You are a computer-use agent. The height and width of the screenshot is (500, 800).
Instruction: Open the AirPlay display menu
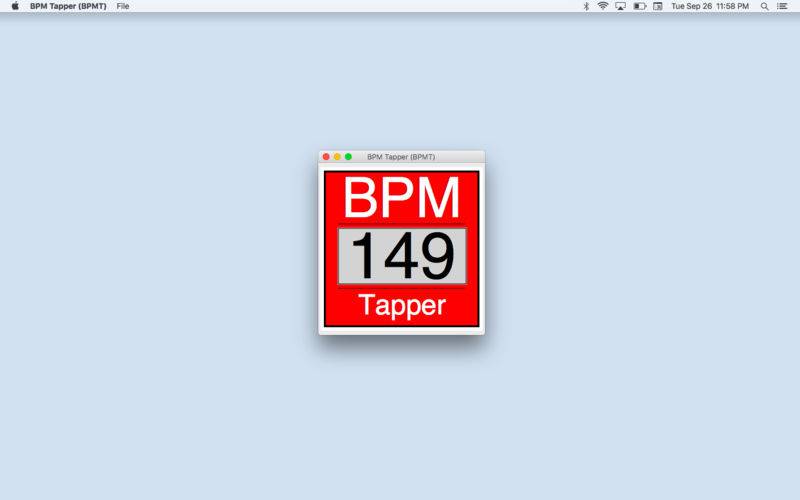(620, 6)
